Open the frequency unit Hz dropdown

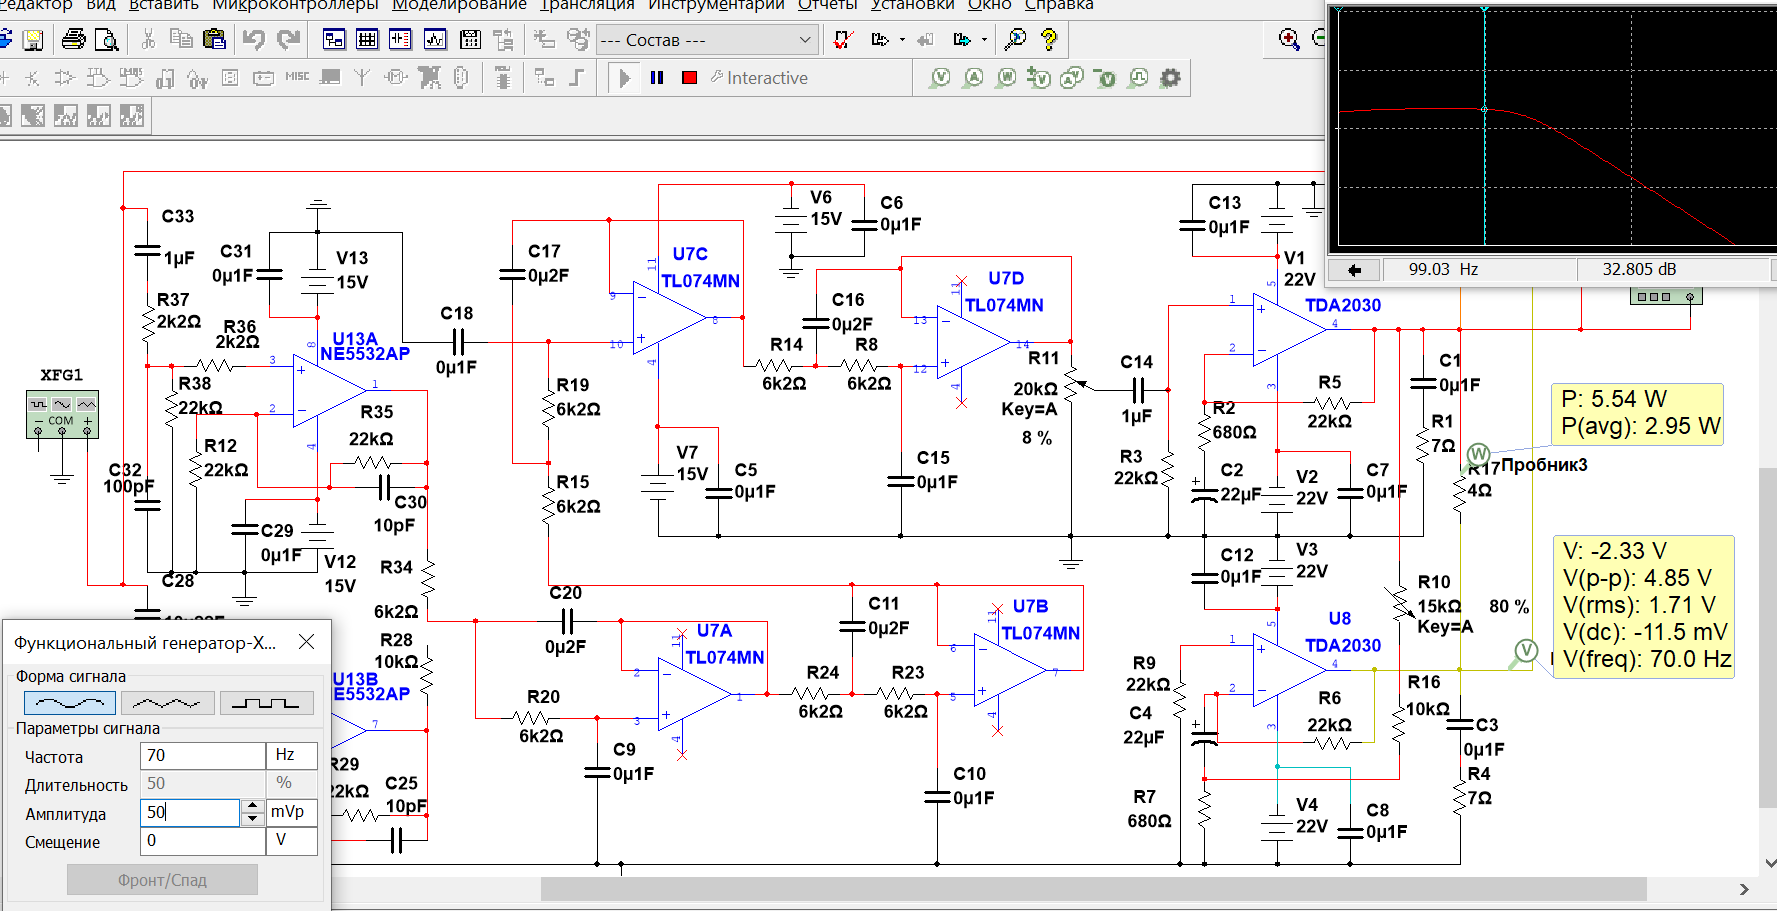tap(292, 755)
